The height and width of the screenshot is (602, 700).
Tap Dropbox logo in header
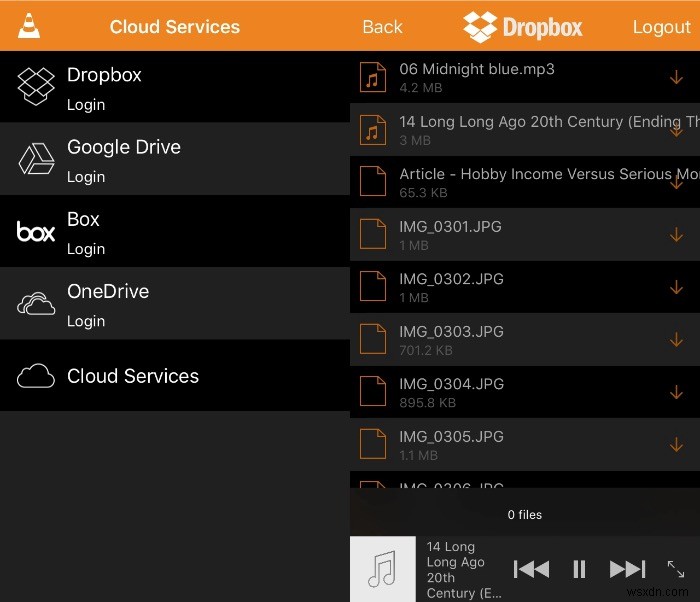(x=523, y=27)
